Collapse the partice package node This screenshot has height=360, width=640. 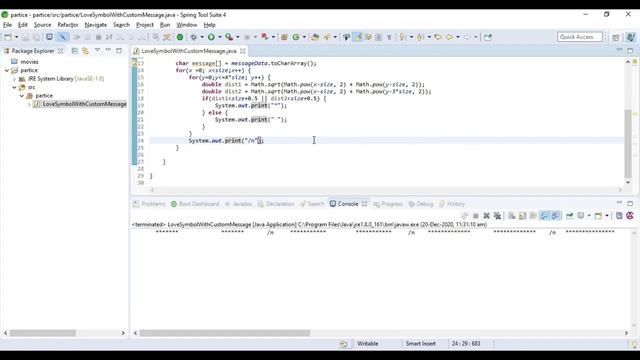tap(22, 96)
